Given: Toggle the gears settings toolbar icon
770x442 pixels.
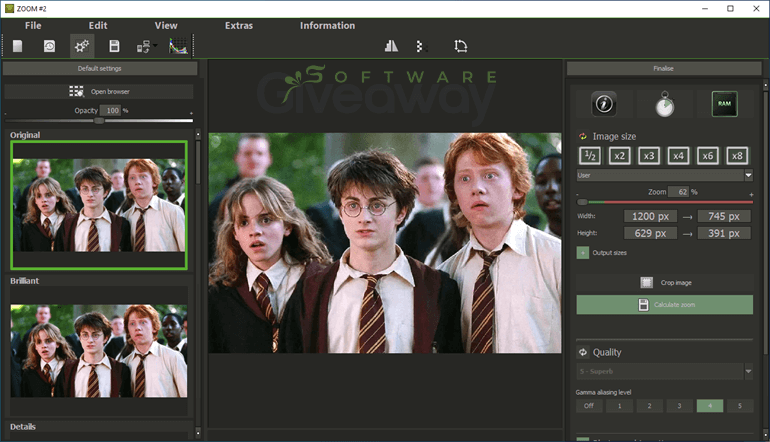Looking at the screenshot, I should point(82,46).
